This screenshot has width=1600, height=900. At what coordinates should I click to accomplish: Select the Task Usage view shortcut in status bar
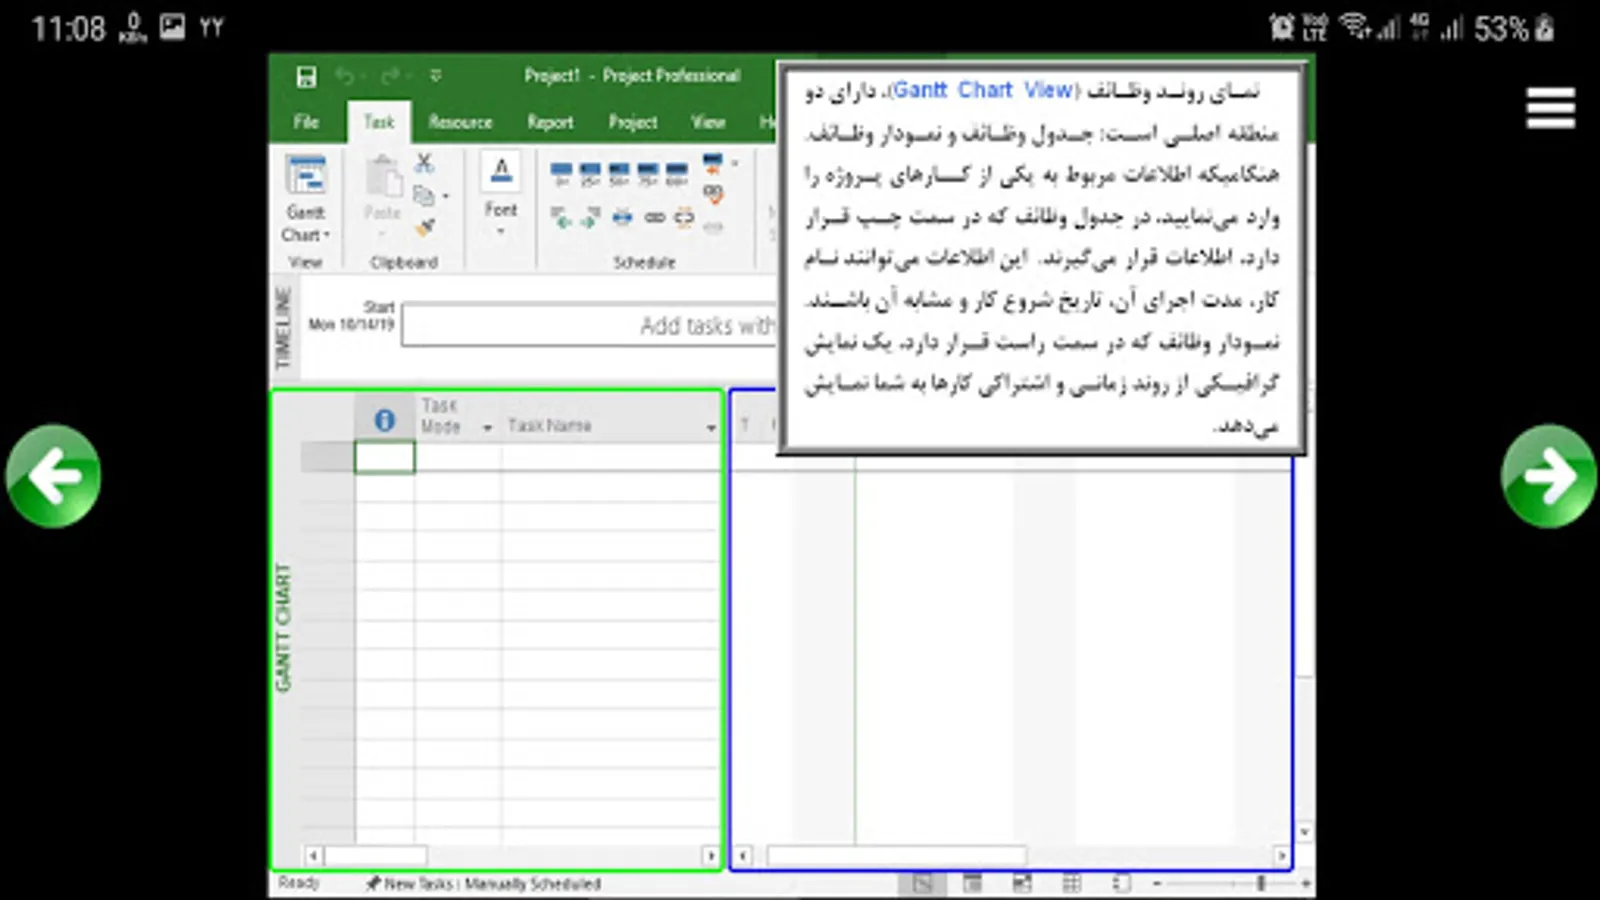coord(972,883)
